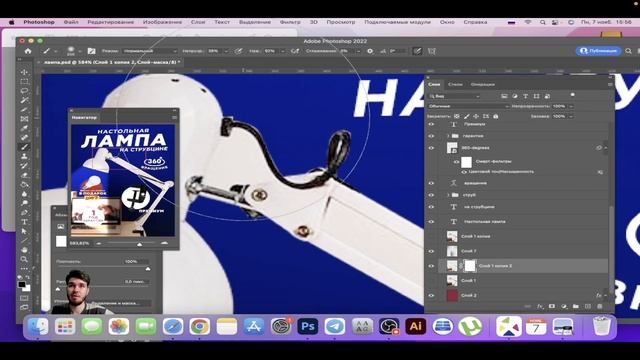Switch to the Операции tab
The width and height of the screenshot is (640, 360).
(482, 84)
